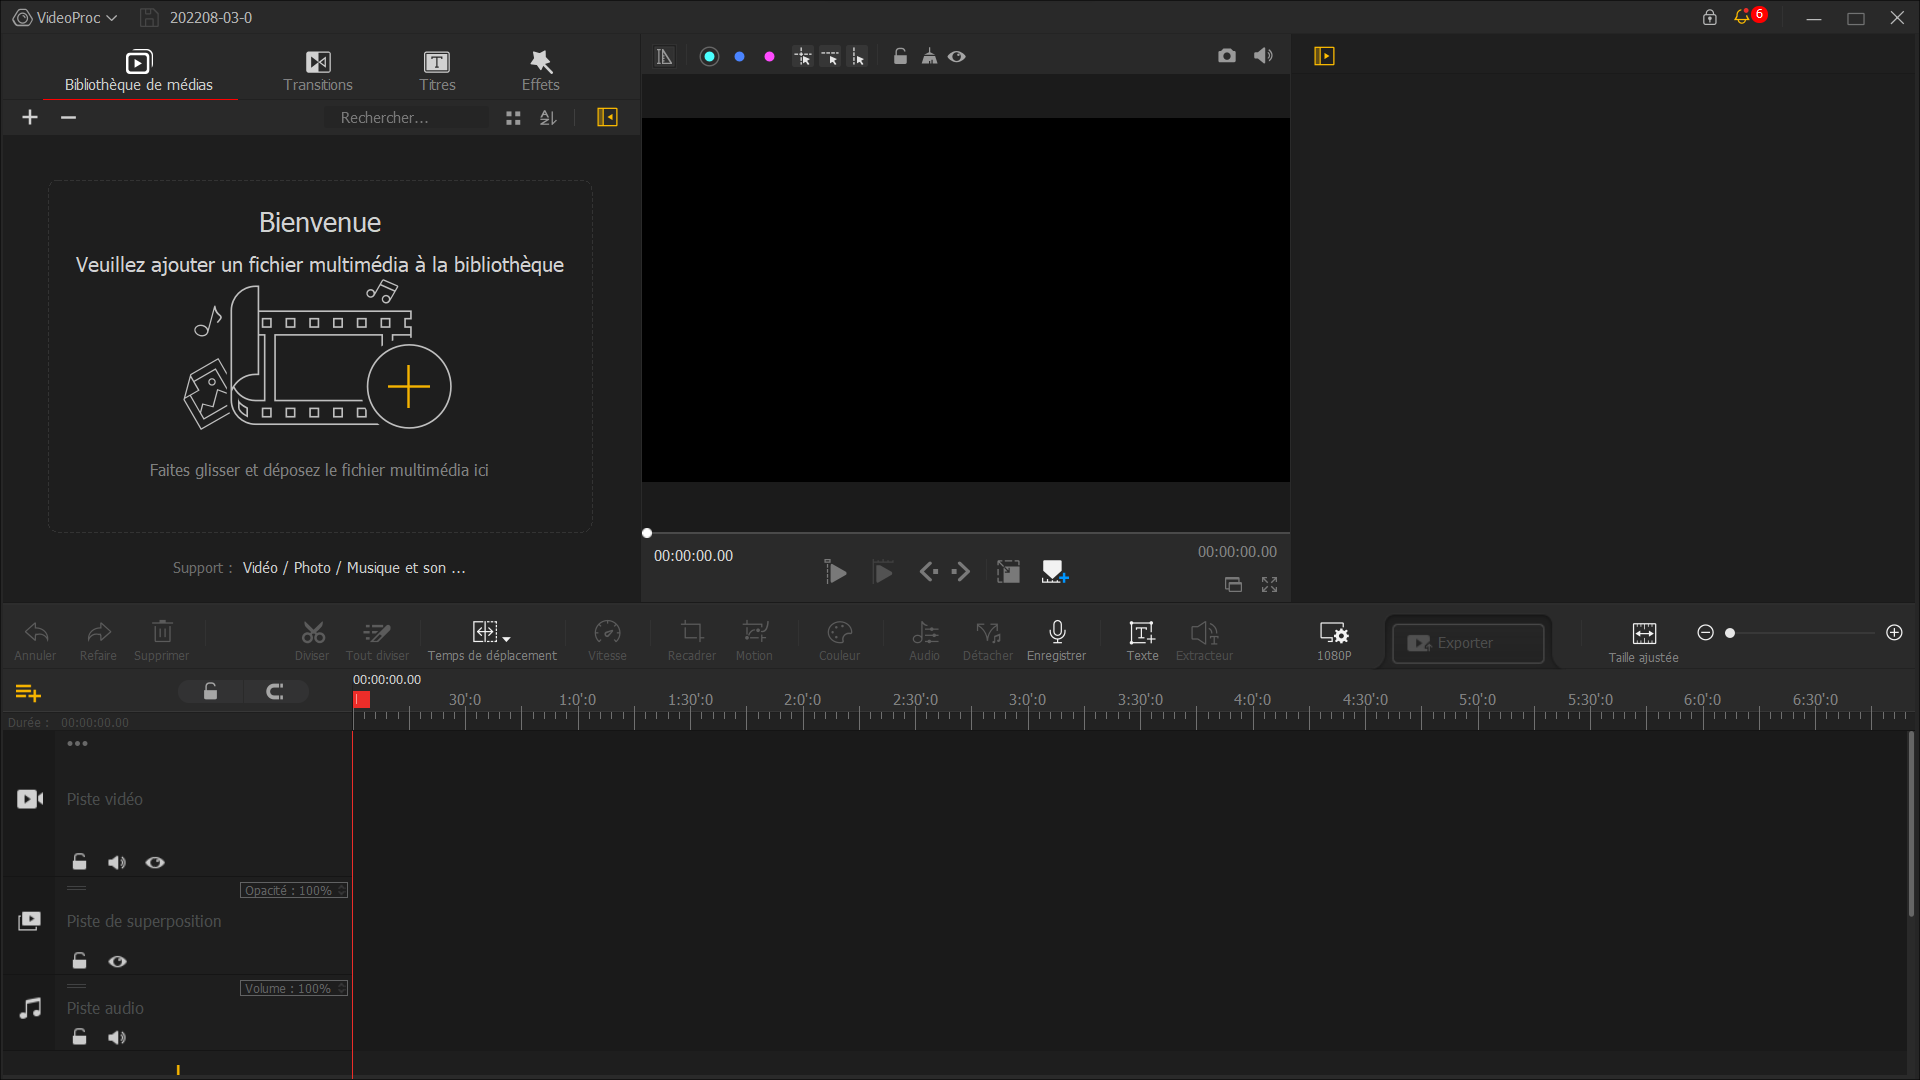Click the timeline zoom slider handle
Image resolution: width=1920 pixels, height=1080 pixels.
pos(1730,633)
